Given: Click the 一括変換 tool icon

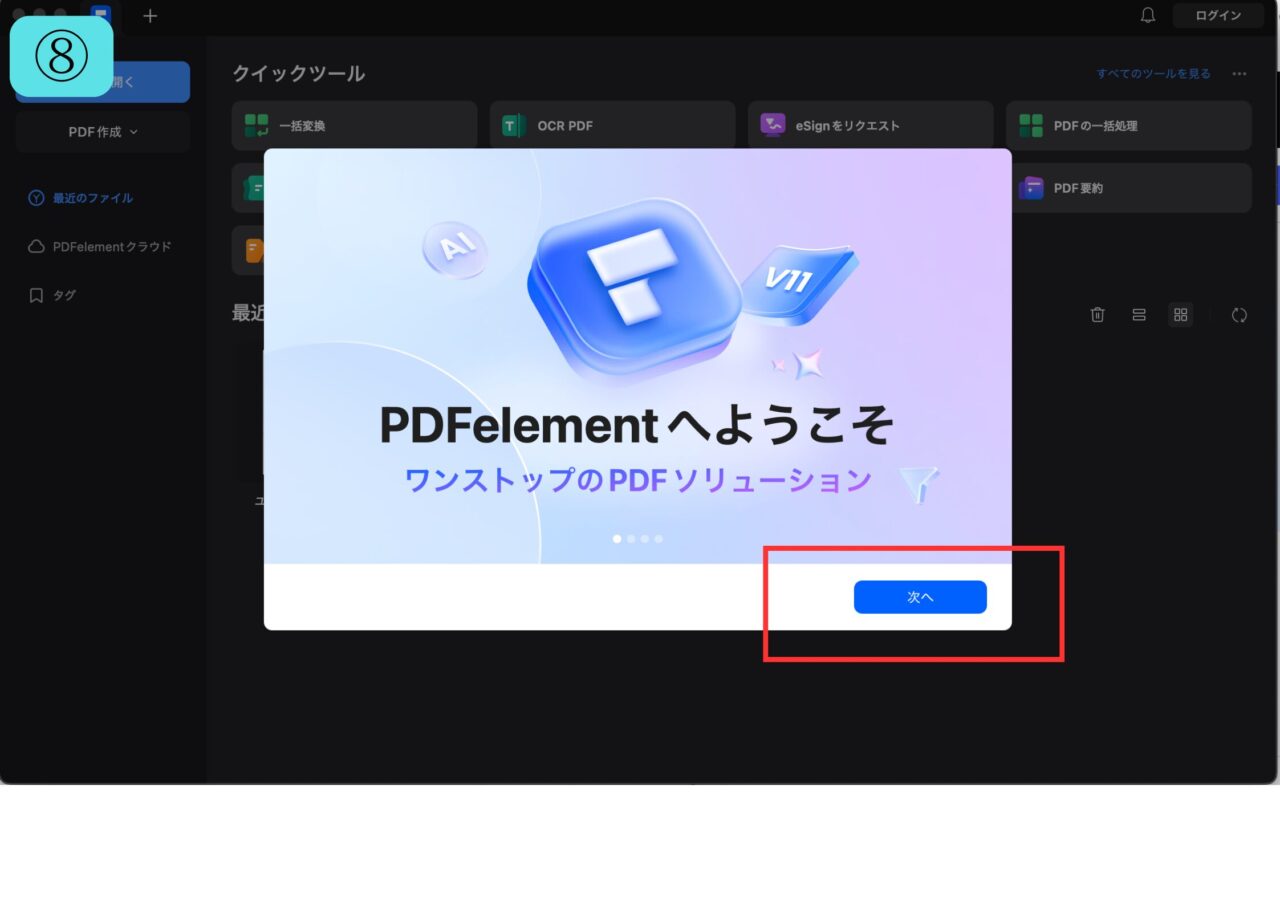Looking at the screenshot, I should tap(257, 126).
